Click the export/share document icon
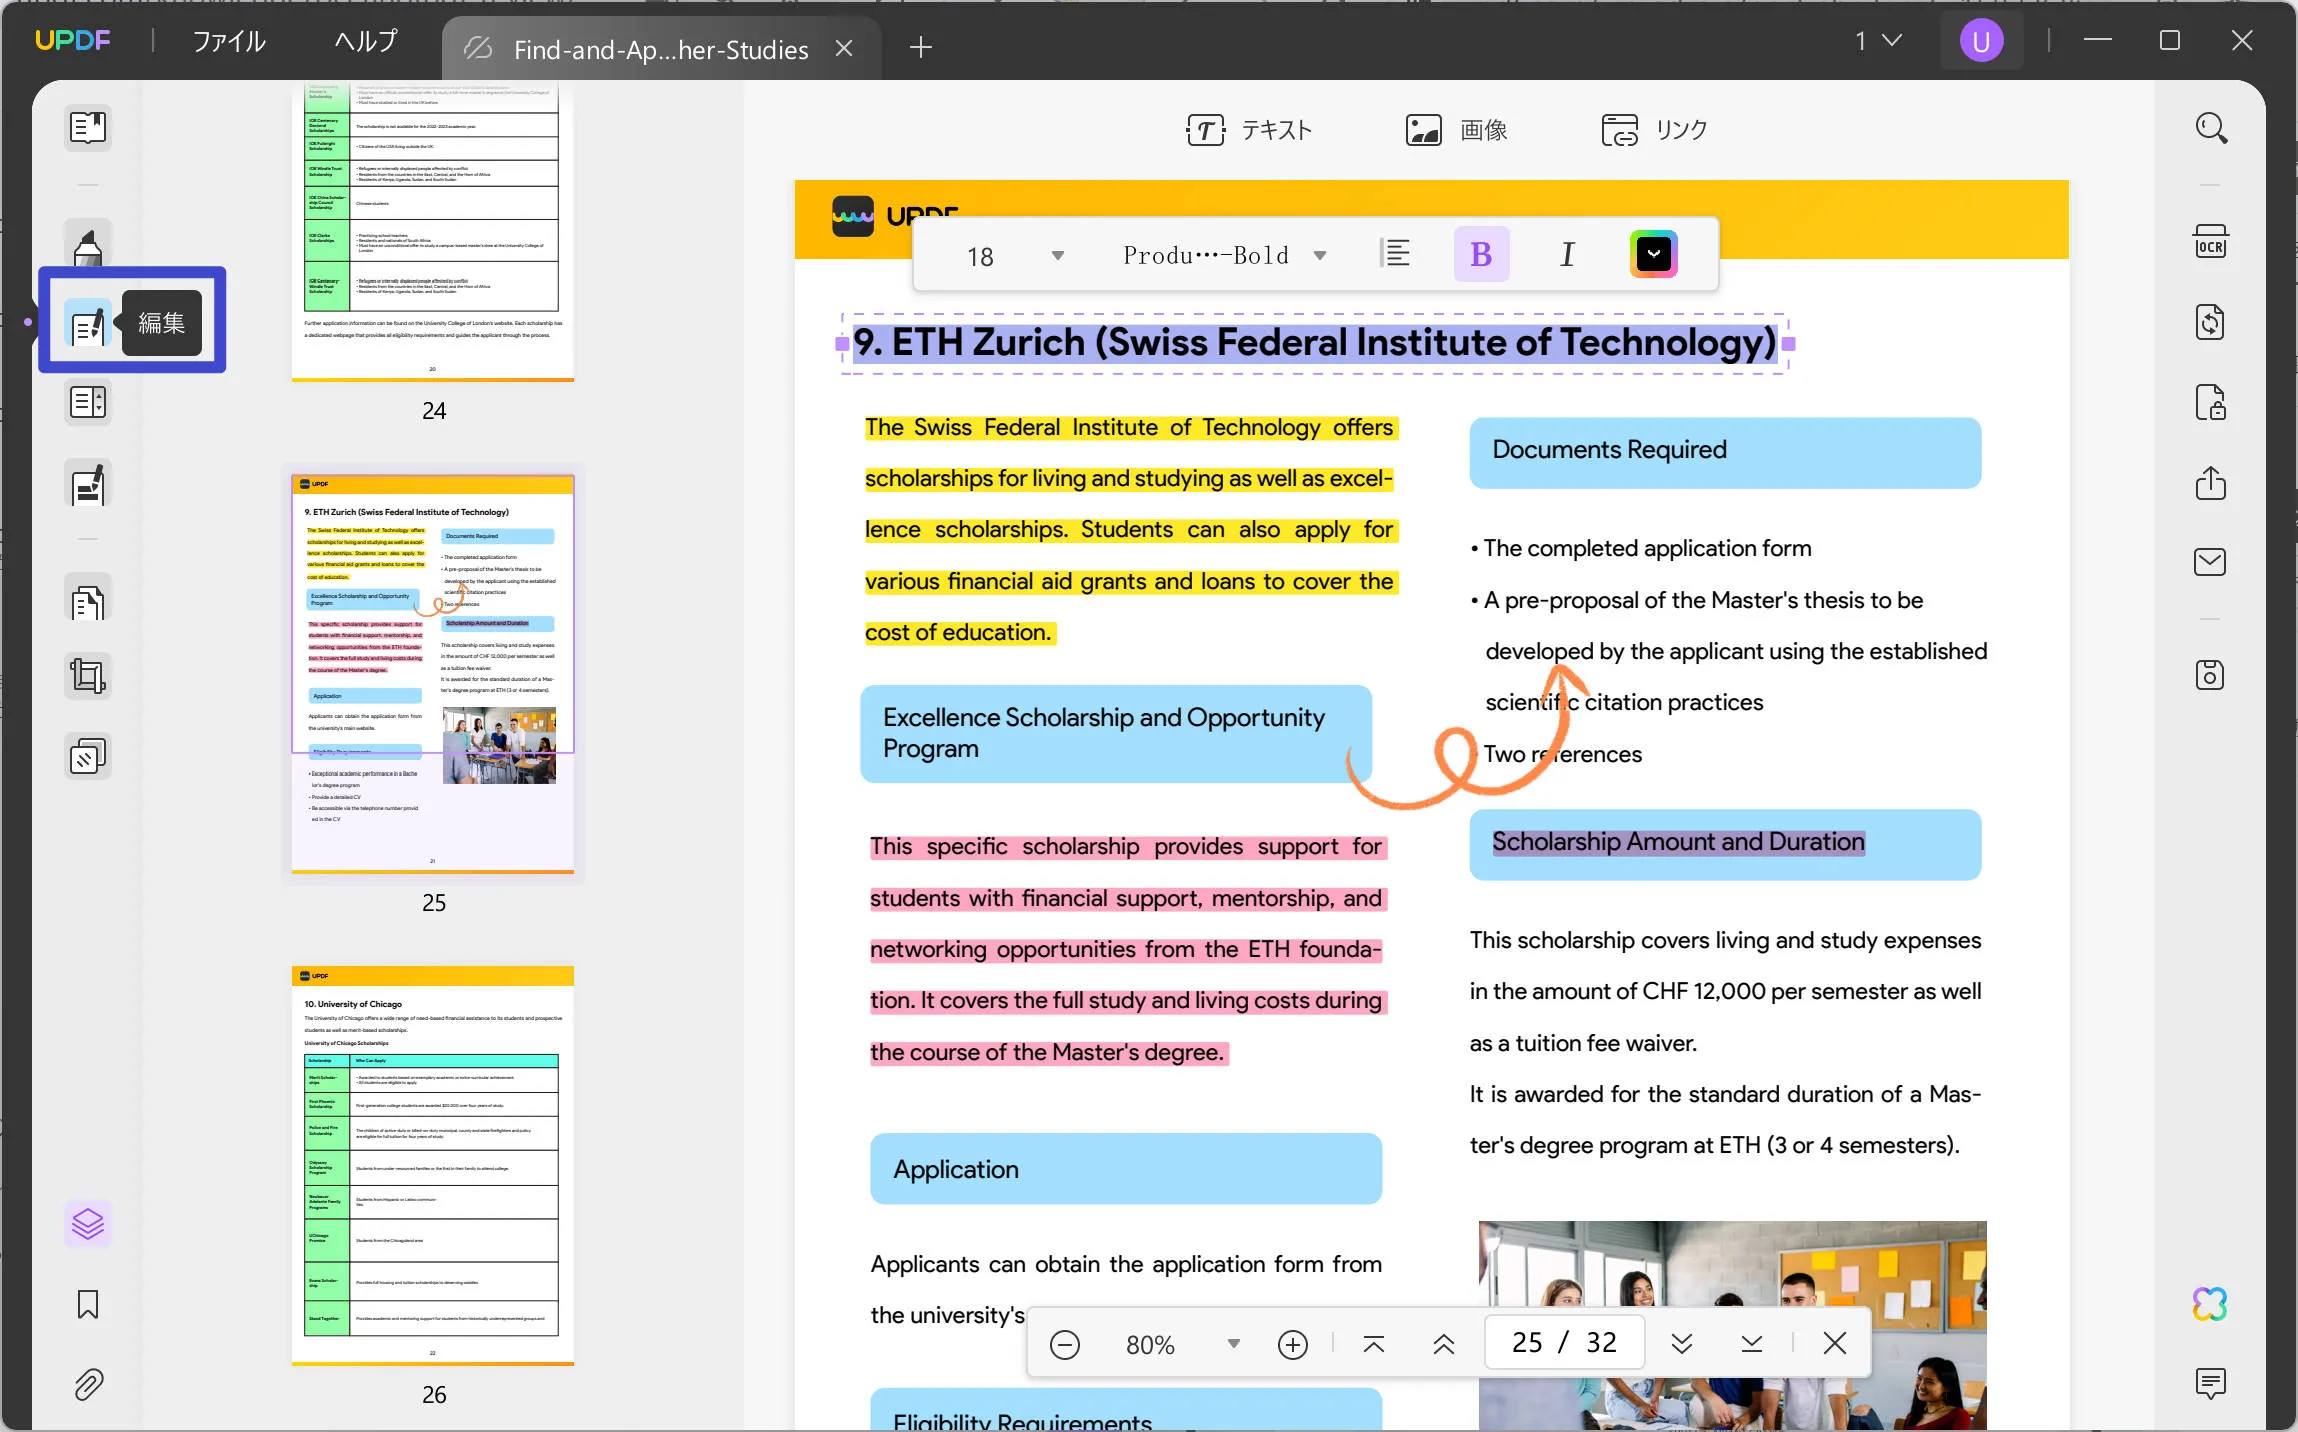2298x1432 pixels. (2212, 483)
